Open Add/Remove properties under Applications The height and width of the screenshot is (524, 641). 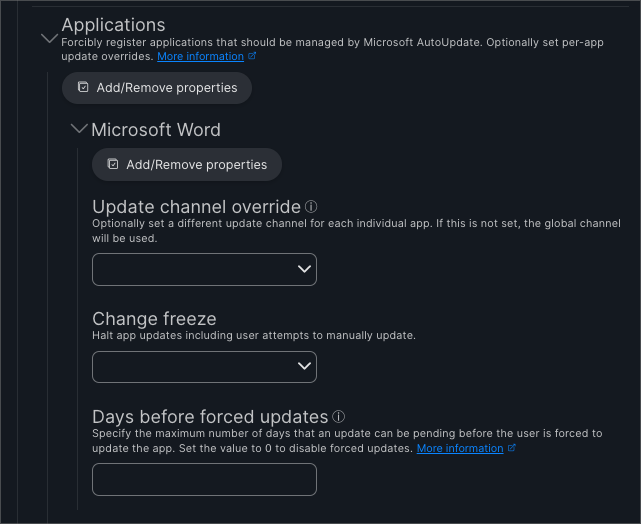tap(157, 88)
